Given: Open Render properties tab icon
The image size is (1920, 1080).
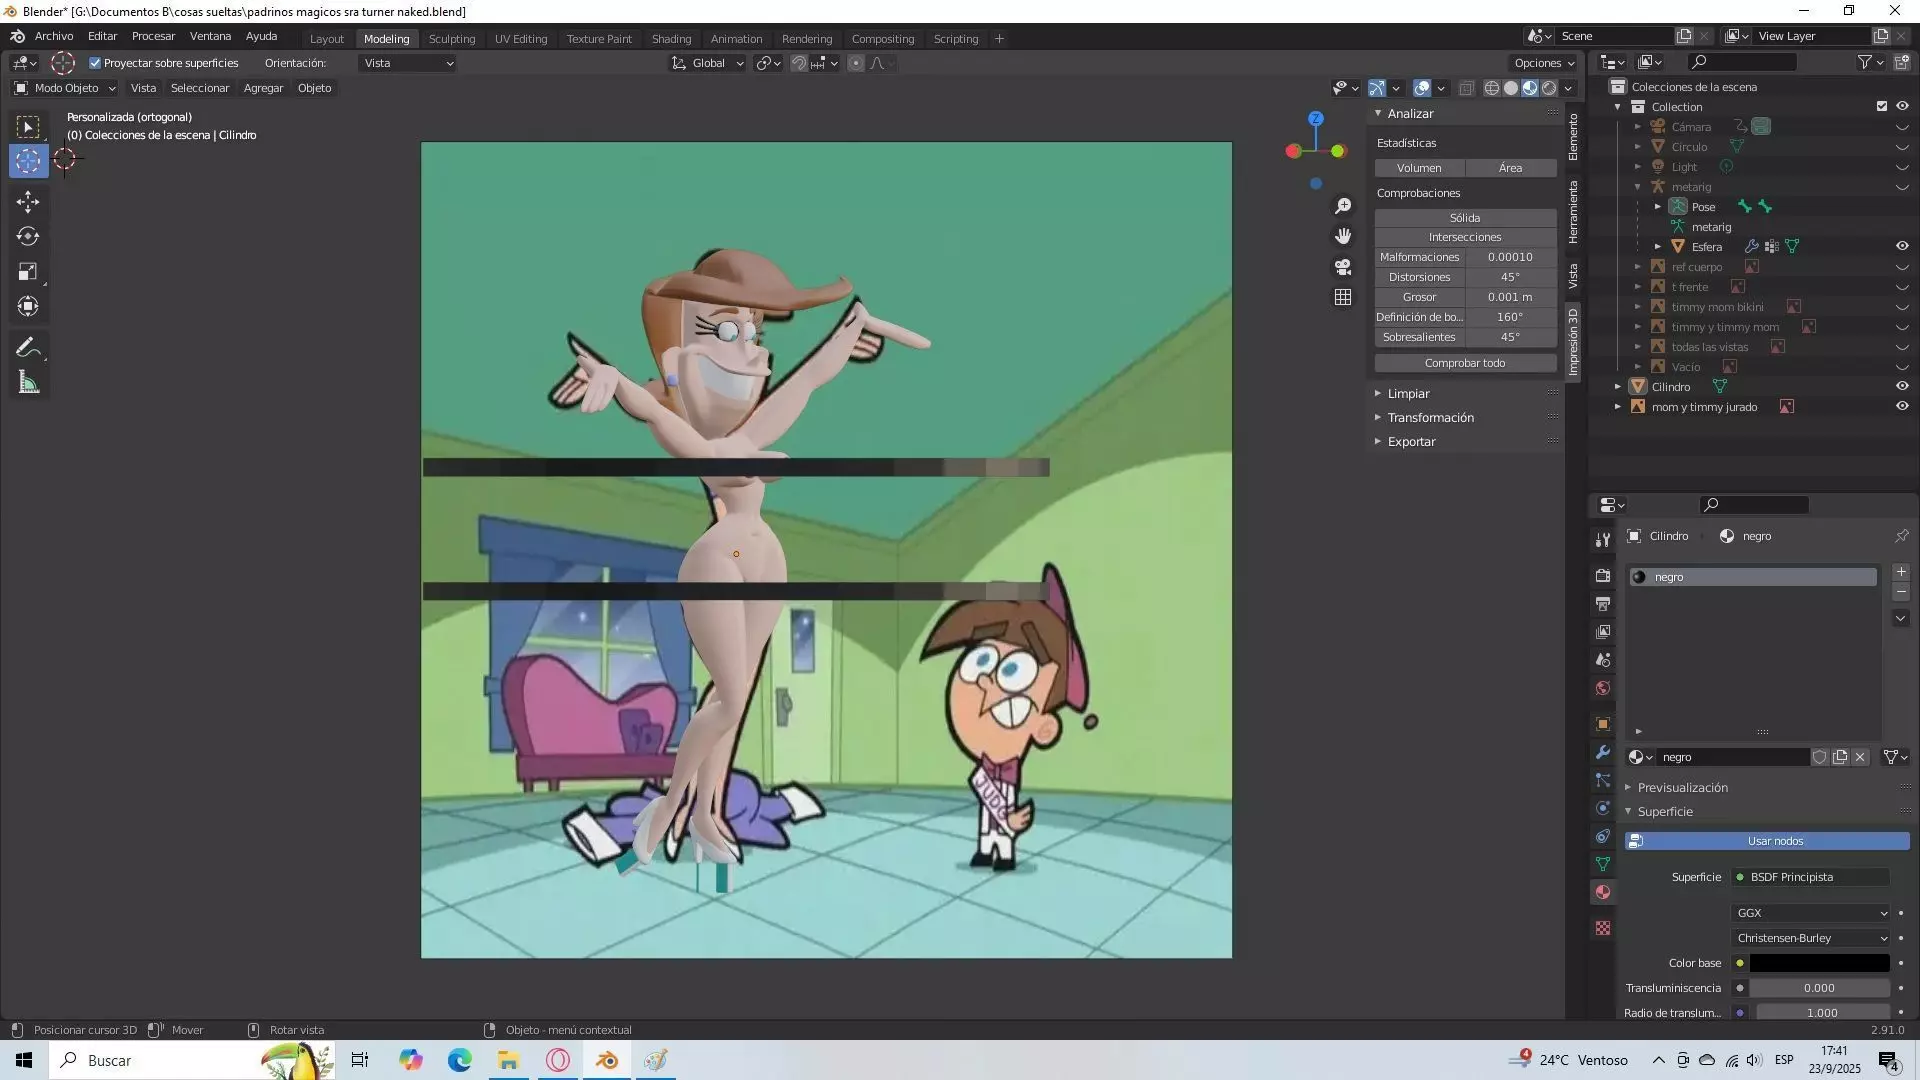Looking at the screenshot, I should [1603, 576].
